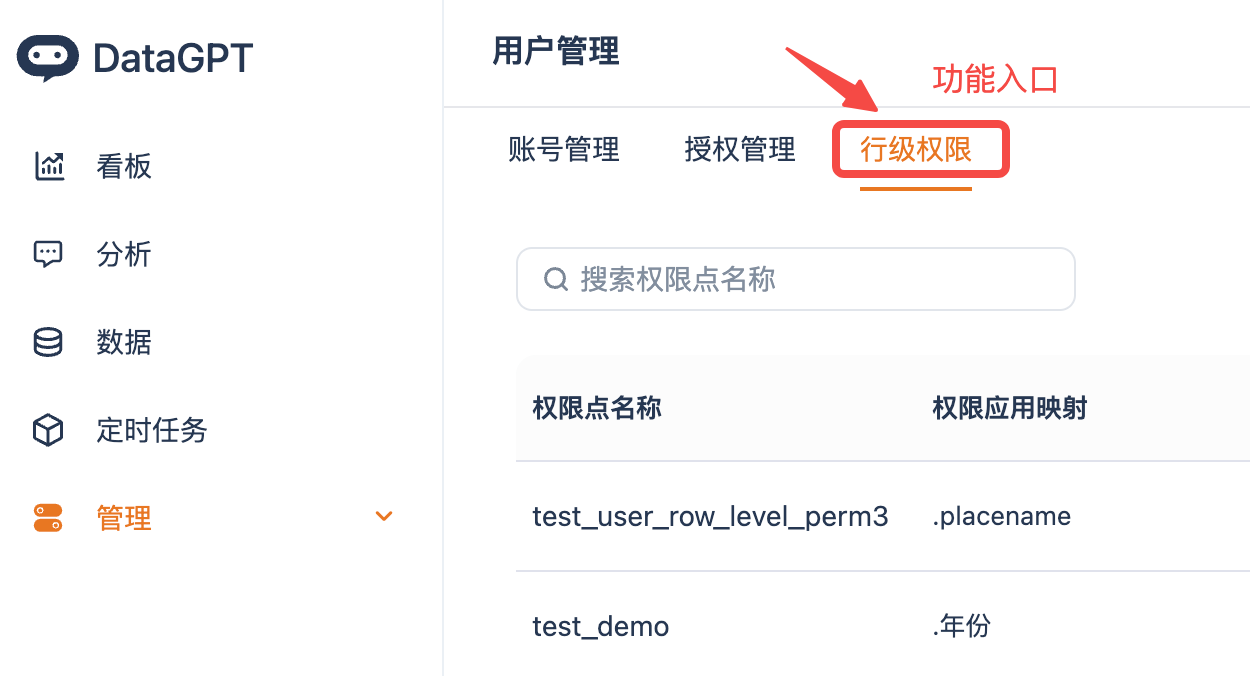1250x676 pixels.
Task: Click the .placename mapping cell
Action: click(1001, 516)
